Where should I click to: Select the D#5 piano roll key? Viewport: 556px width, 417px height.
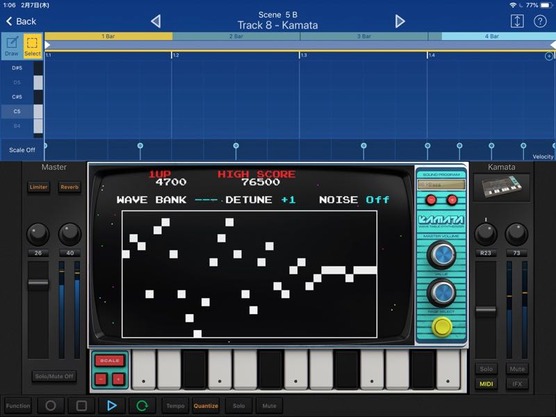(22, 68)
